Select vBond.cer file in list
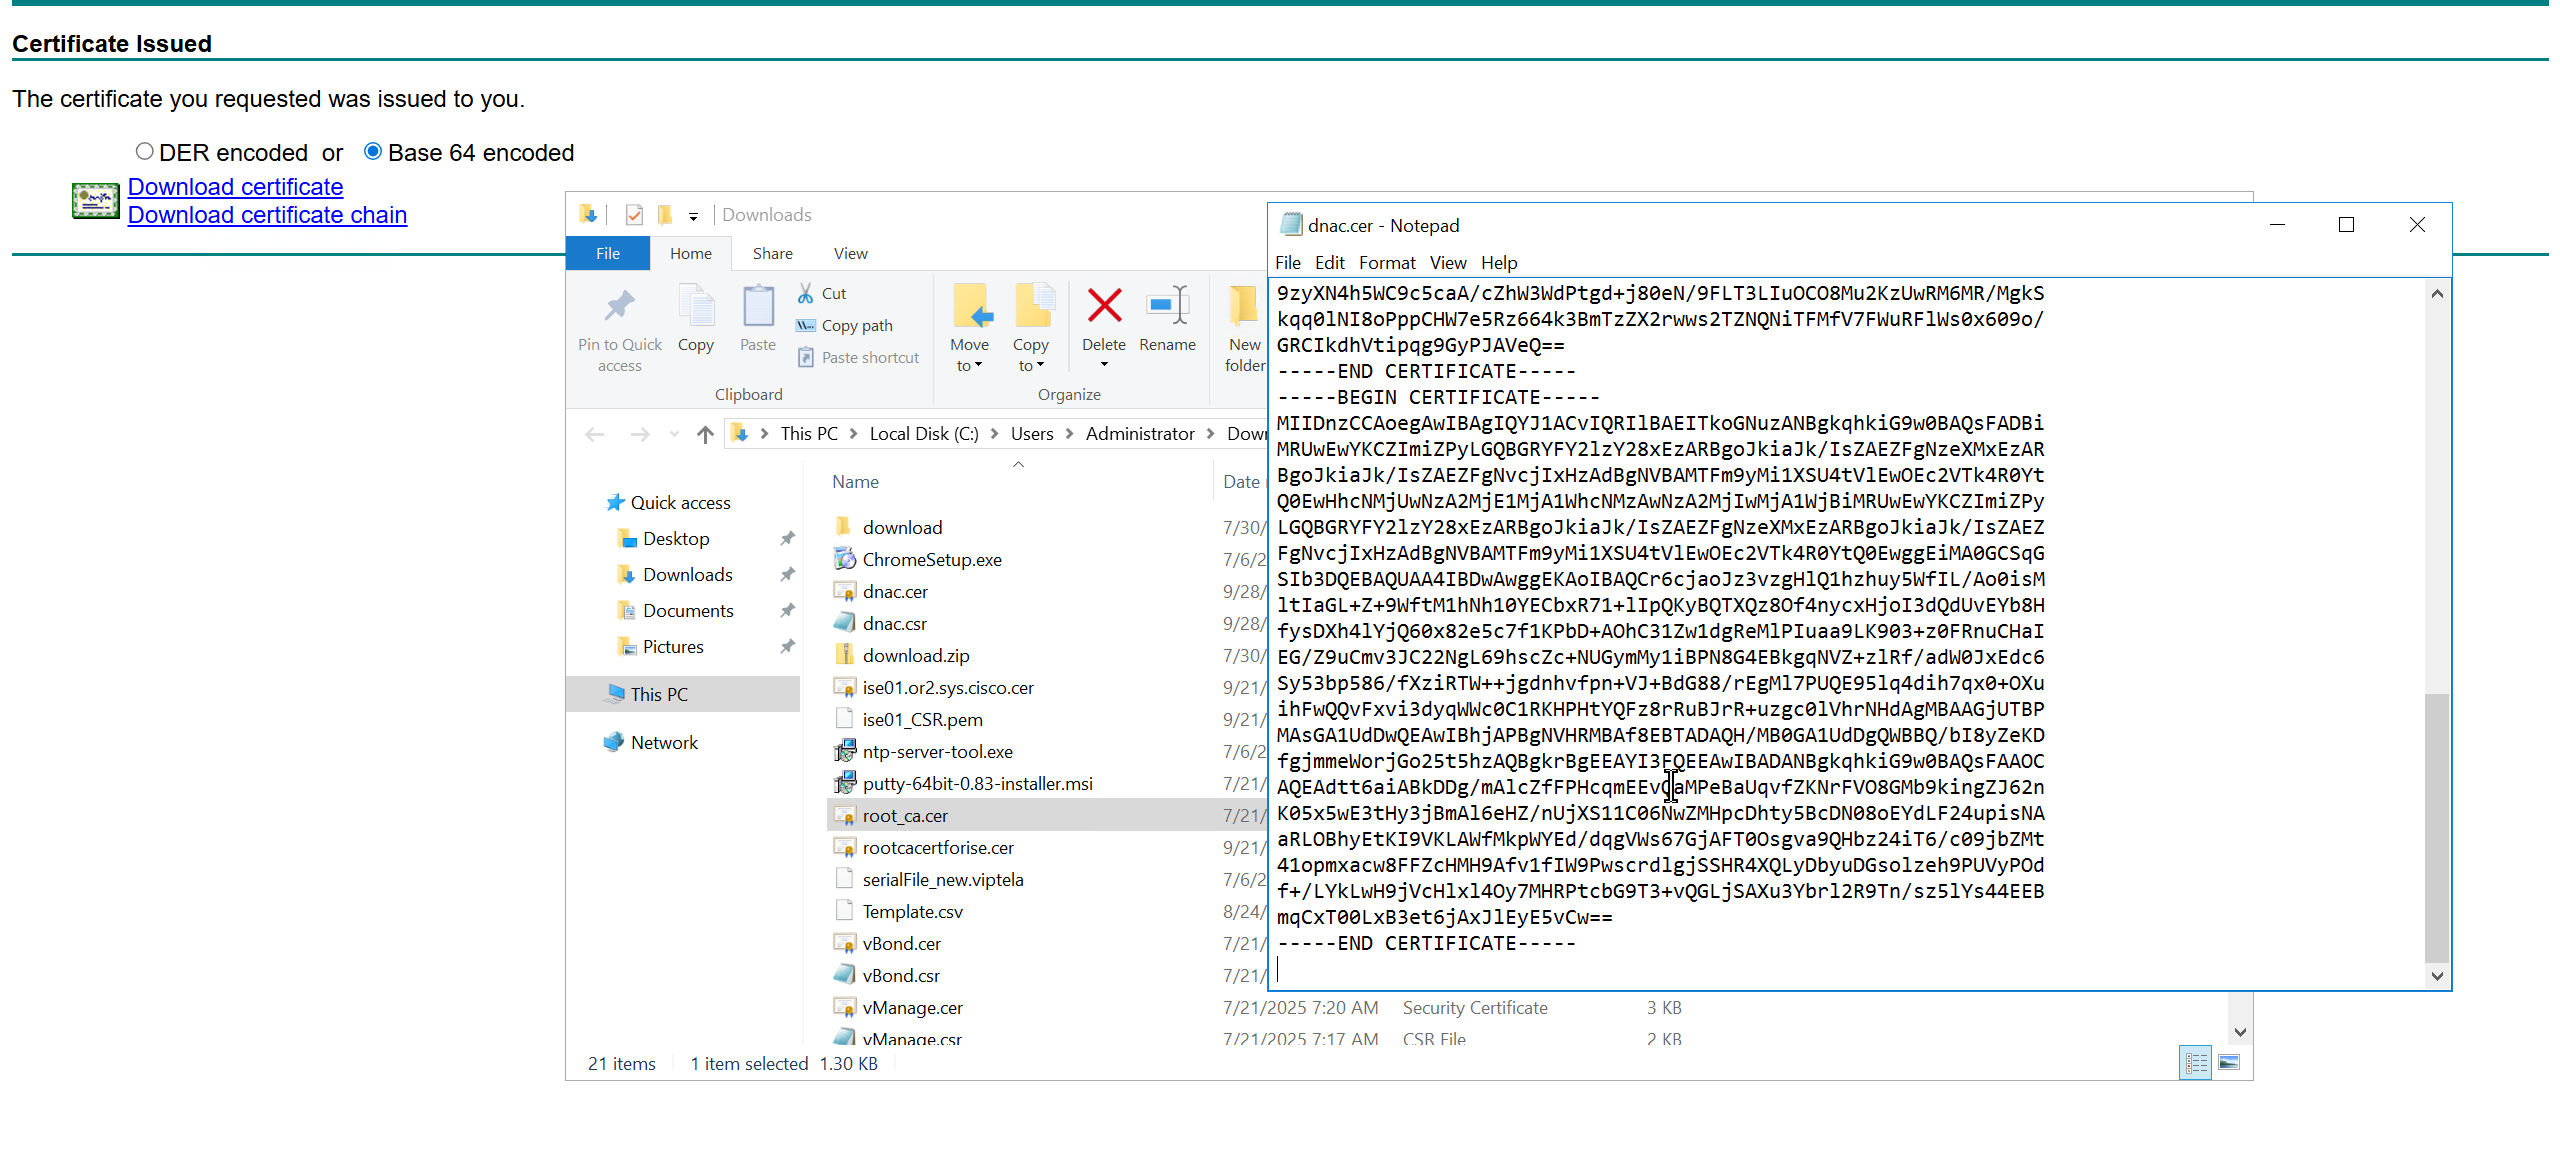The image size is (2560, 1174). [901, 944]
